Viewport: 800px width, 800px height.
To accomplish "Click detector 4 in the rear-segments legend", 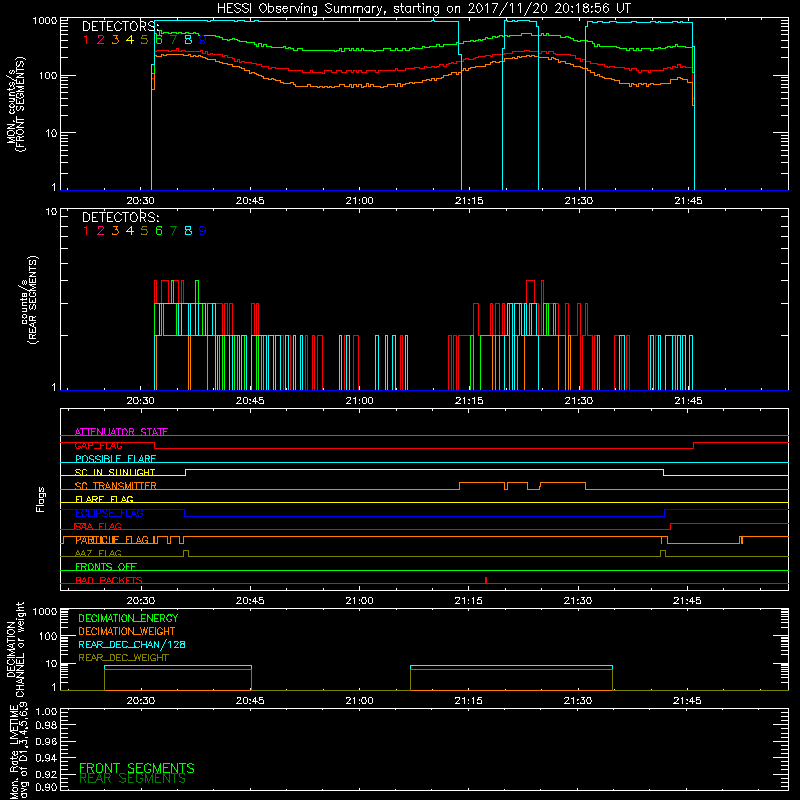I will point(130,231).
